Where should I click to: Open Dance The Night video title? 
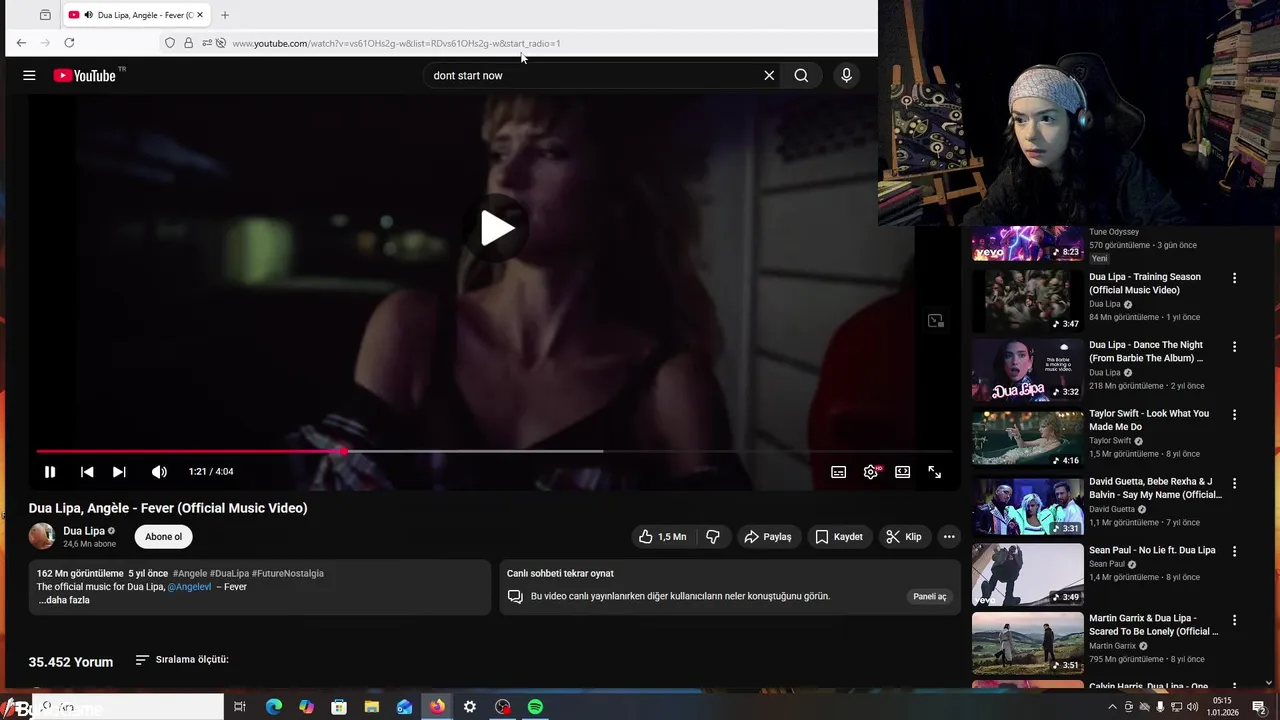pyautogui.click(x=1146, y=352)
